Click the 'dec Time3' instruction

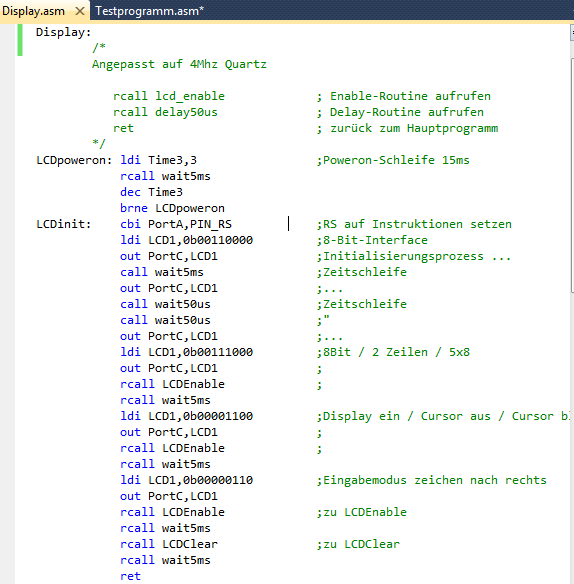(x=151, y=192)
